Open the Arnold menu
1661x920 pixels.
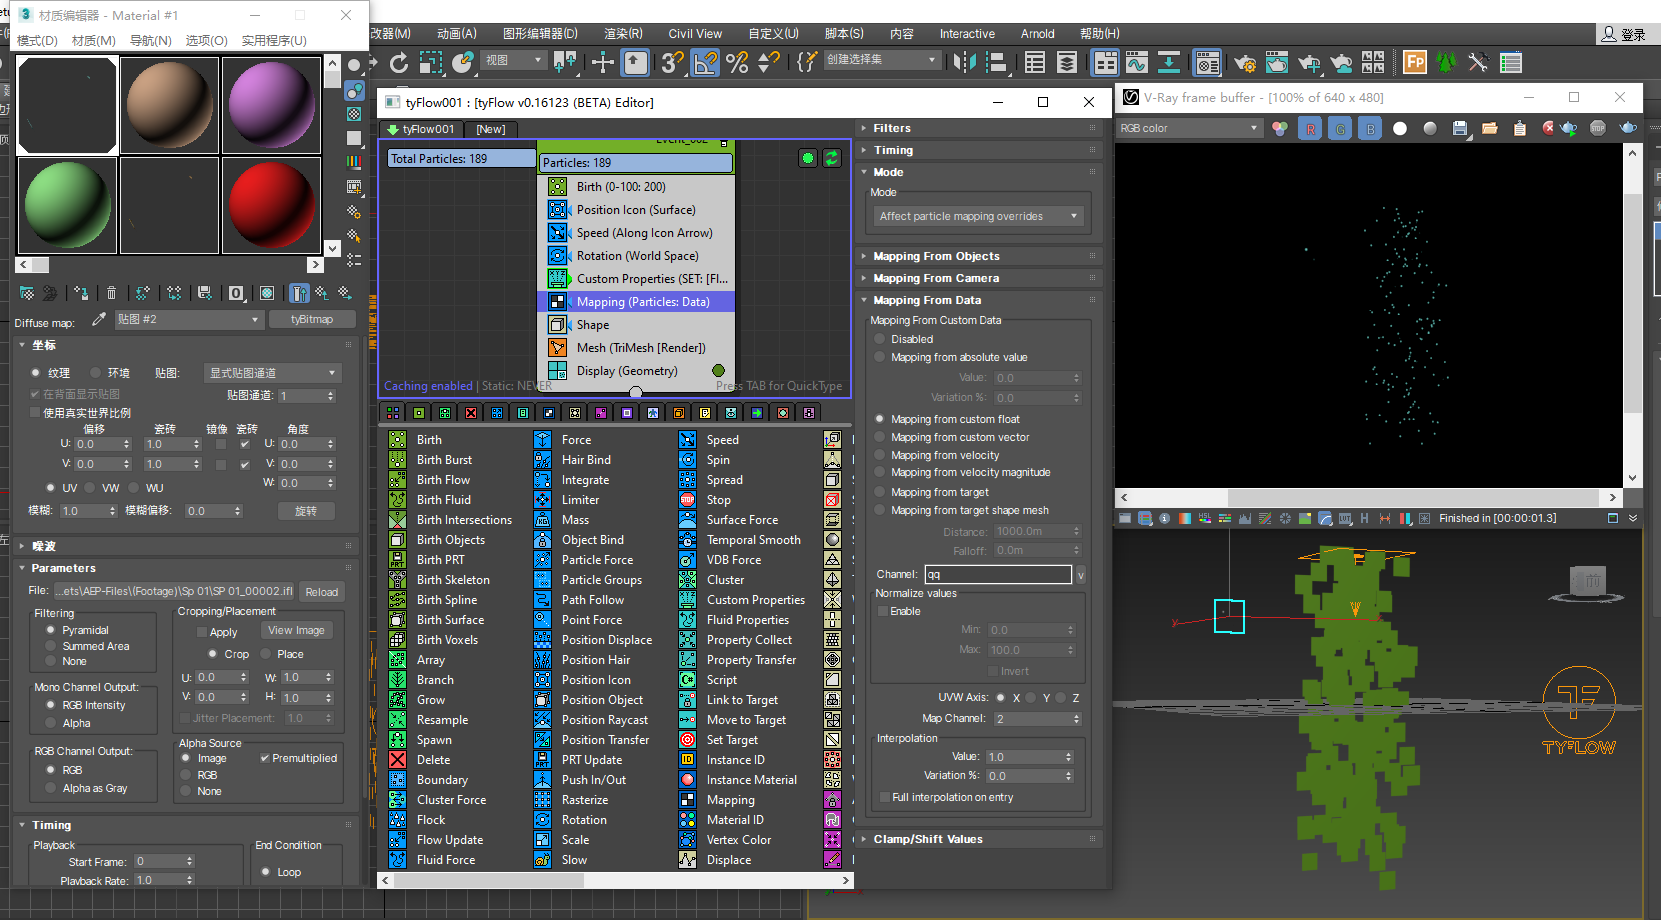point(1037,34)
